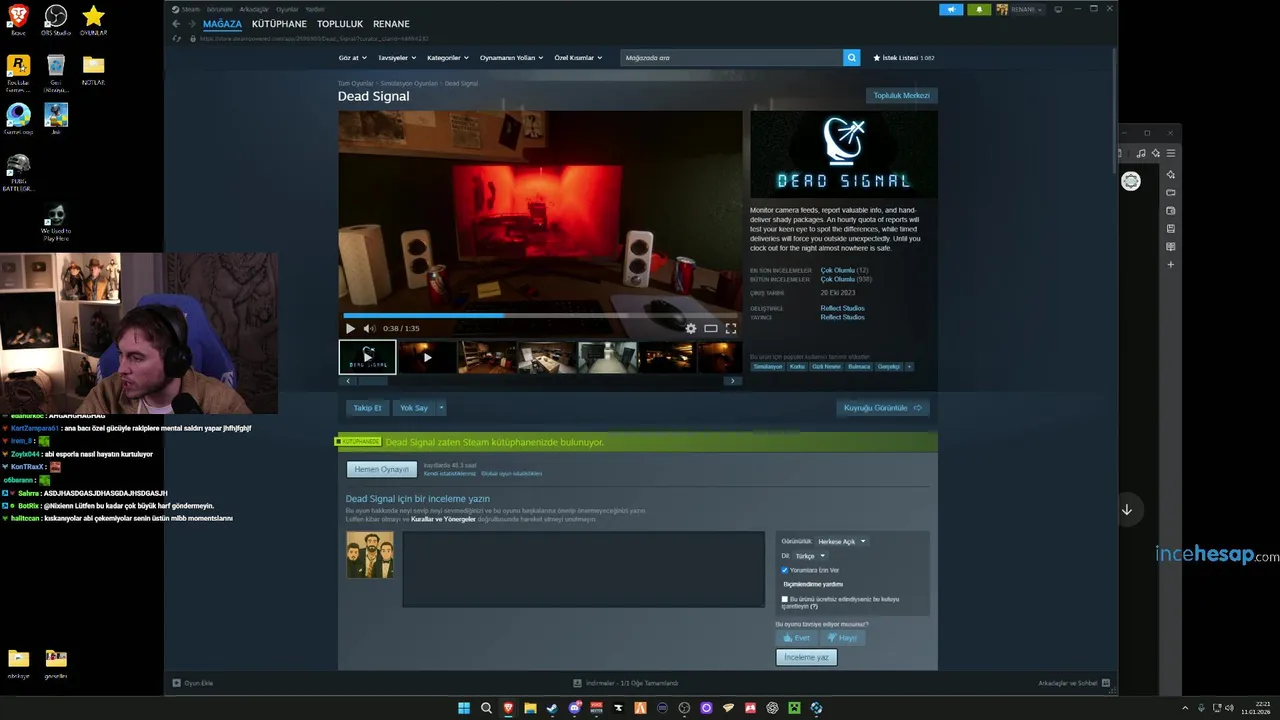Screen dimensions: 1280x720
Task: Submit with the İnceleme yaz button
Action: pyautogui.click(x=806, y=657)
